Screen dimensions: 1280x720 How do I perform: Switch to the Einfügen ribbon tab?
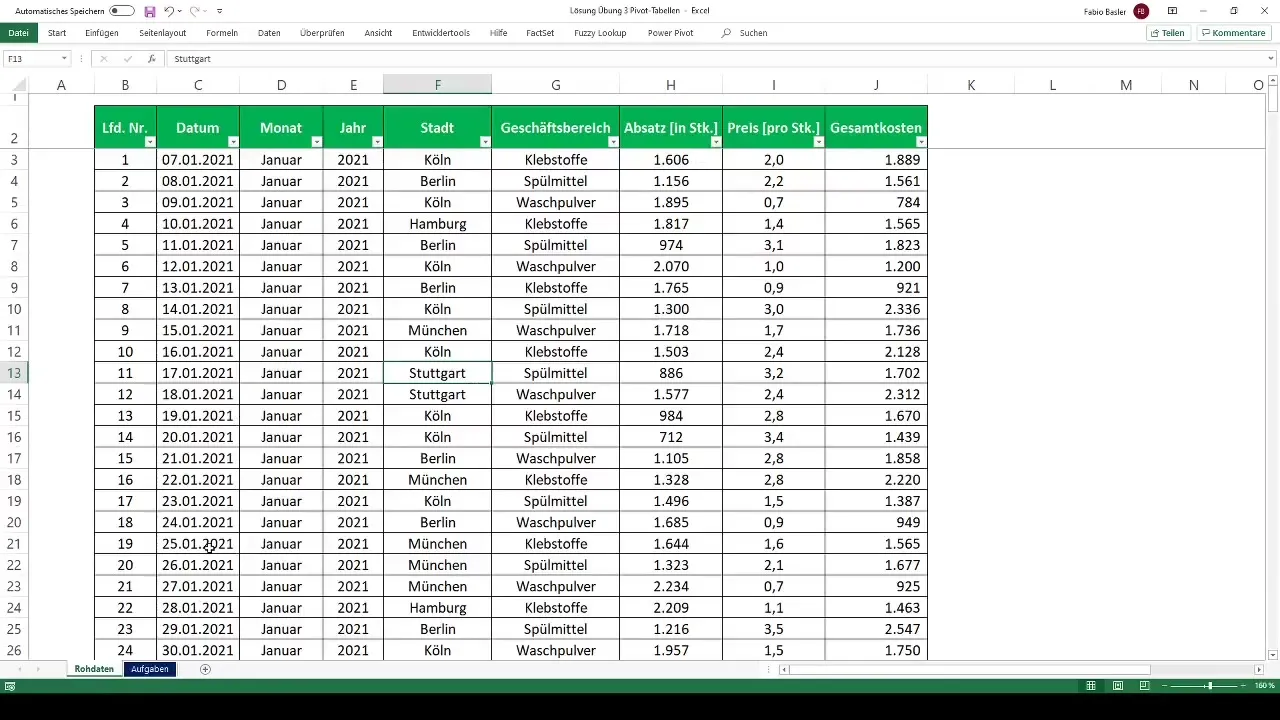tap(102, 33)
